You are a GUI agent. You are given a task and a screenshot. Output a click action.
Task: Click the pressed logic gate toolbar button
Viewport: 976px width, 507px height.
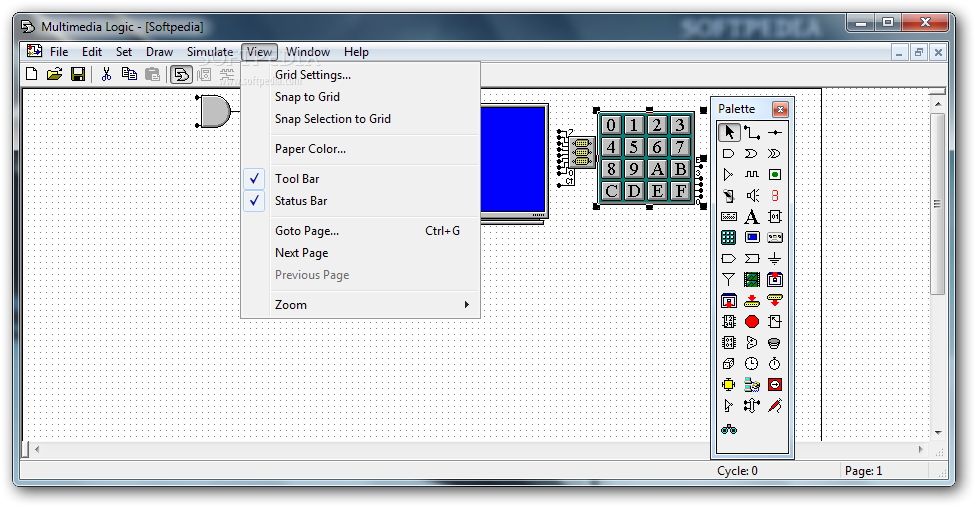181,75
